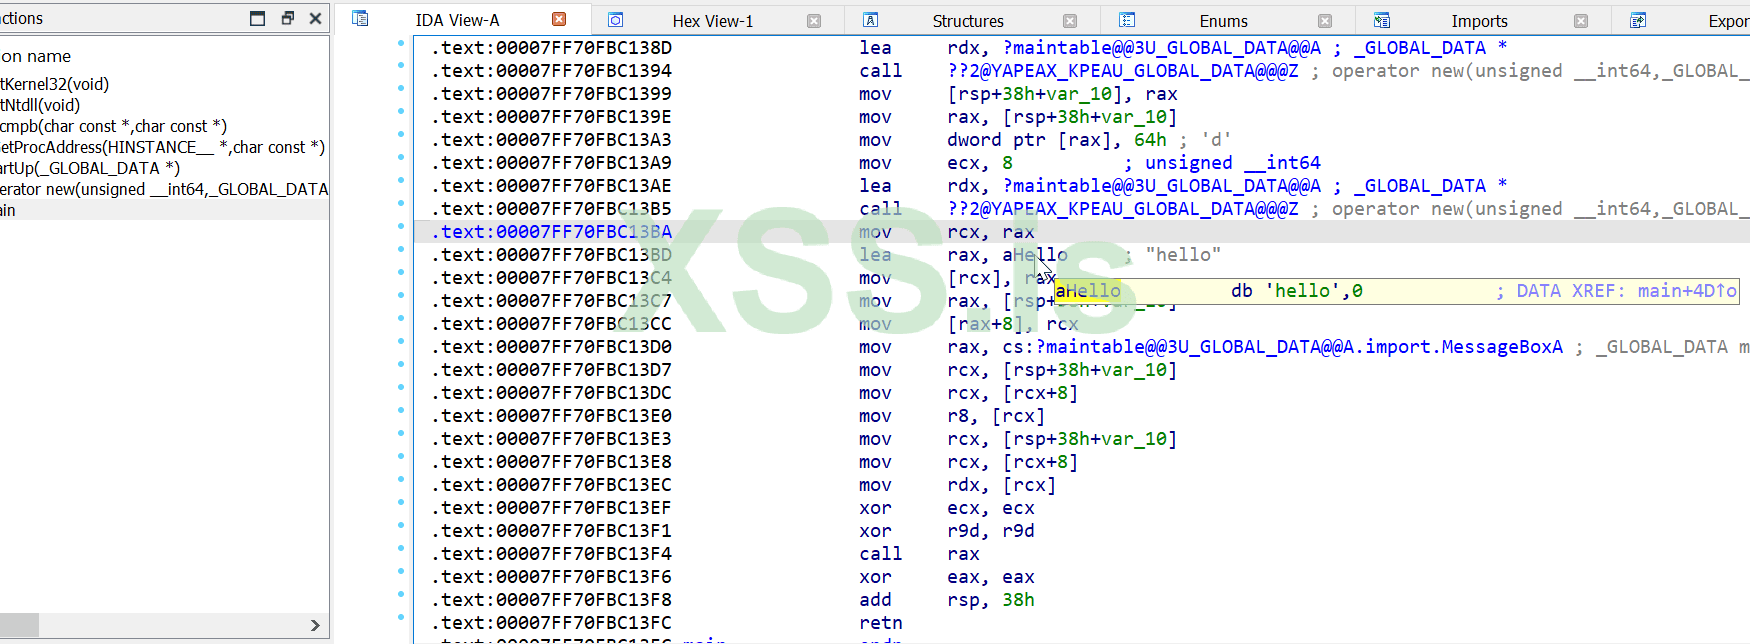Screen dimensions: 1750x644
Task: Float the Functions panel window
Action: pyautogui.click(x=287, y=18)
